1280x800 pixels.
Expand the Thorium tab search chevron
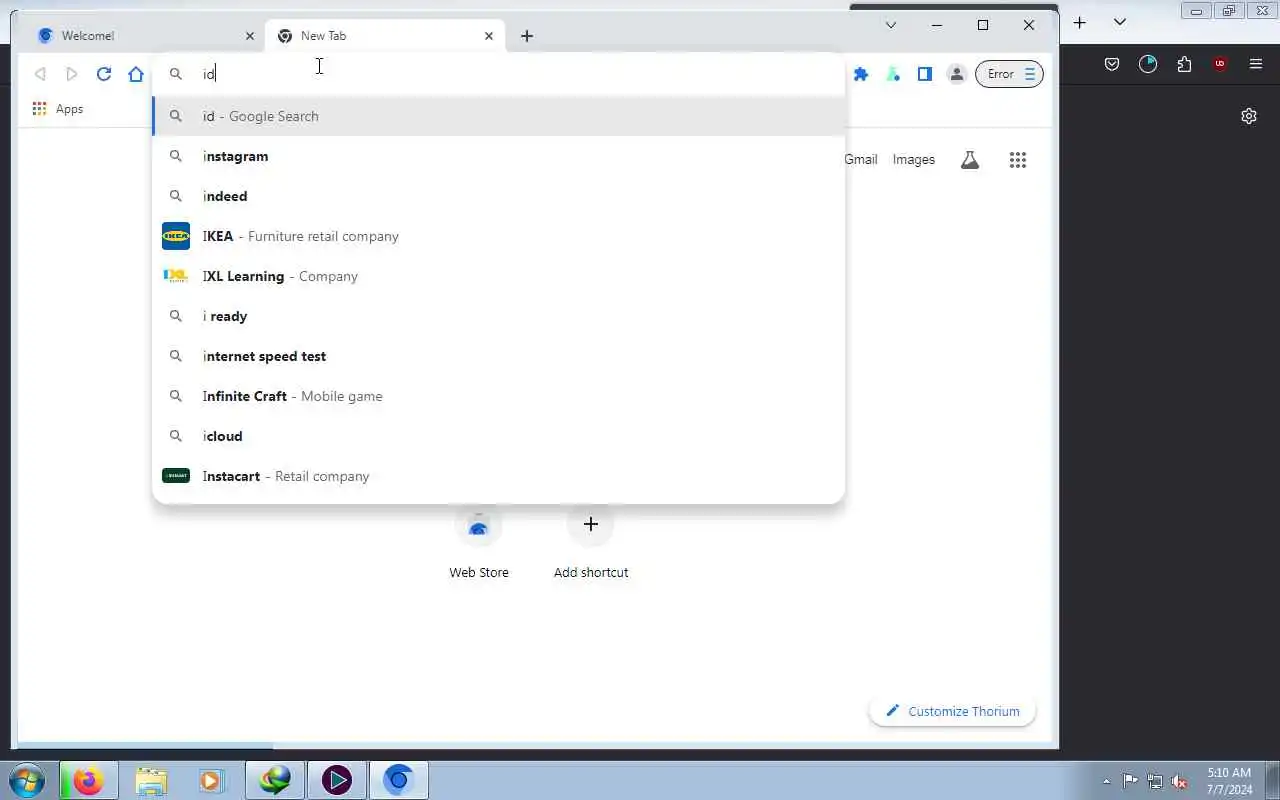tap(891, 25)
